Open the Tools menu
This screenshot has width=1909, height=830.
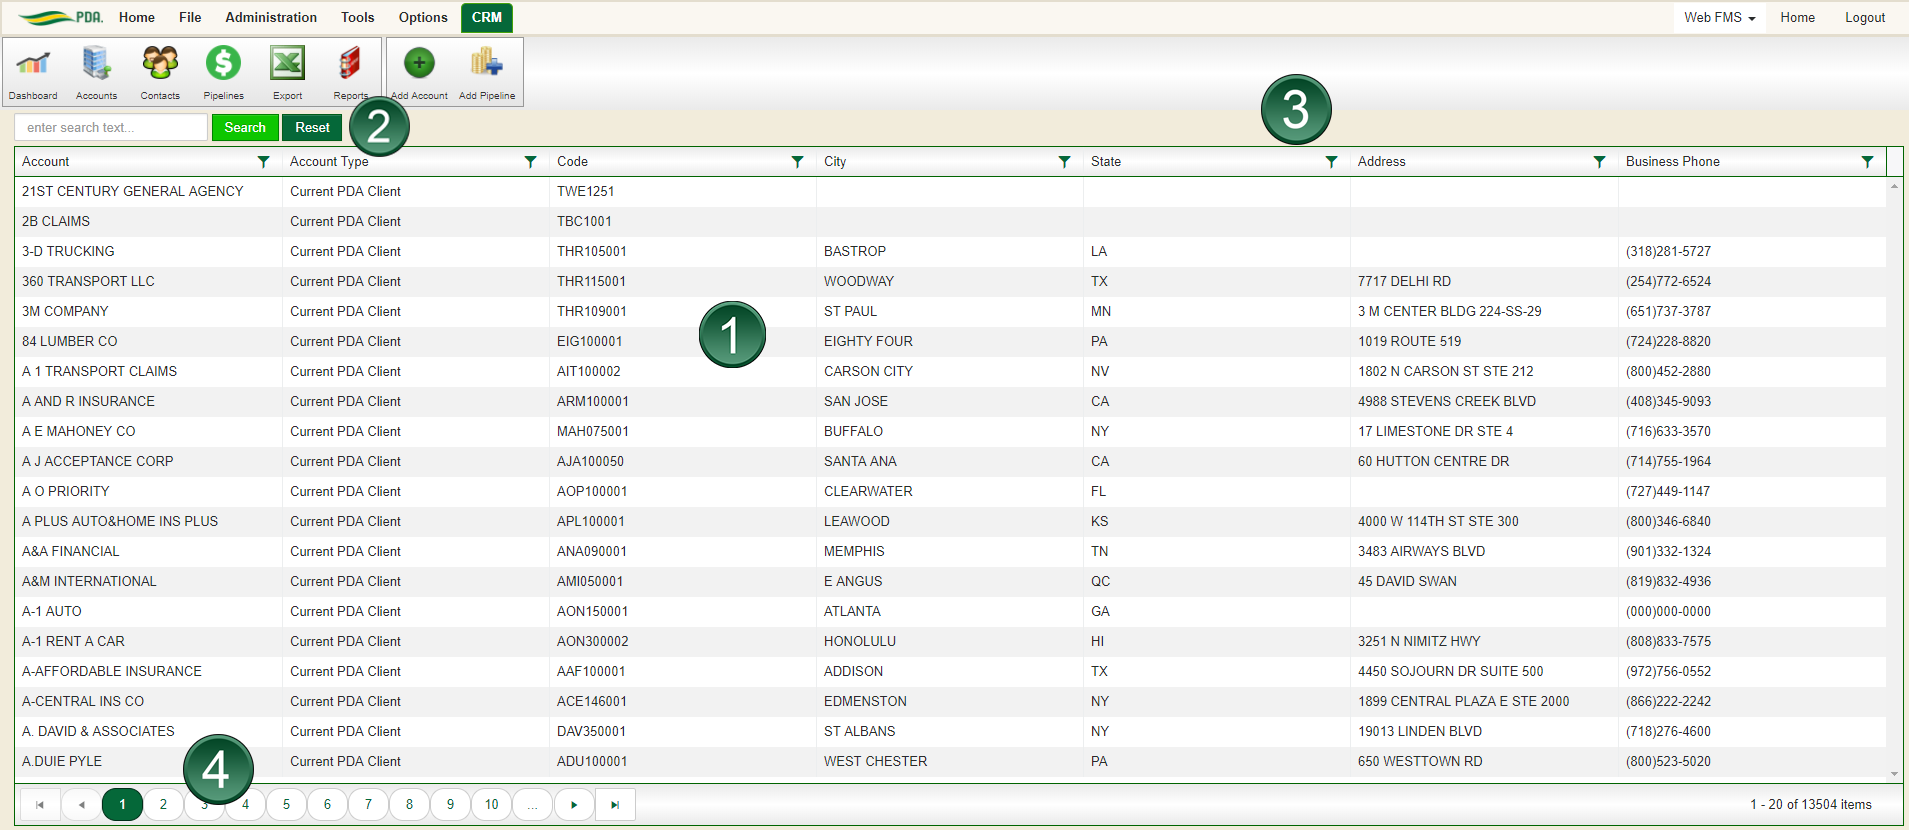tap(357, 17)
